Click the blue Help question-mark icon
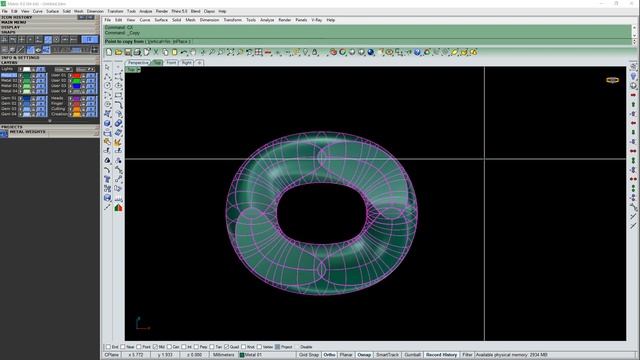Screen dimensions: 640x360 coord(417,52)
